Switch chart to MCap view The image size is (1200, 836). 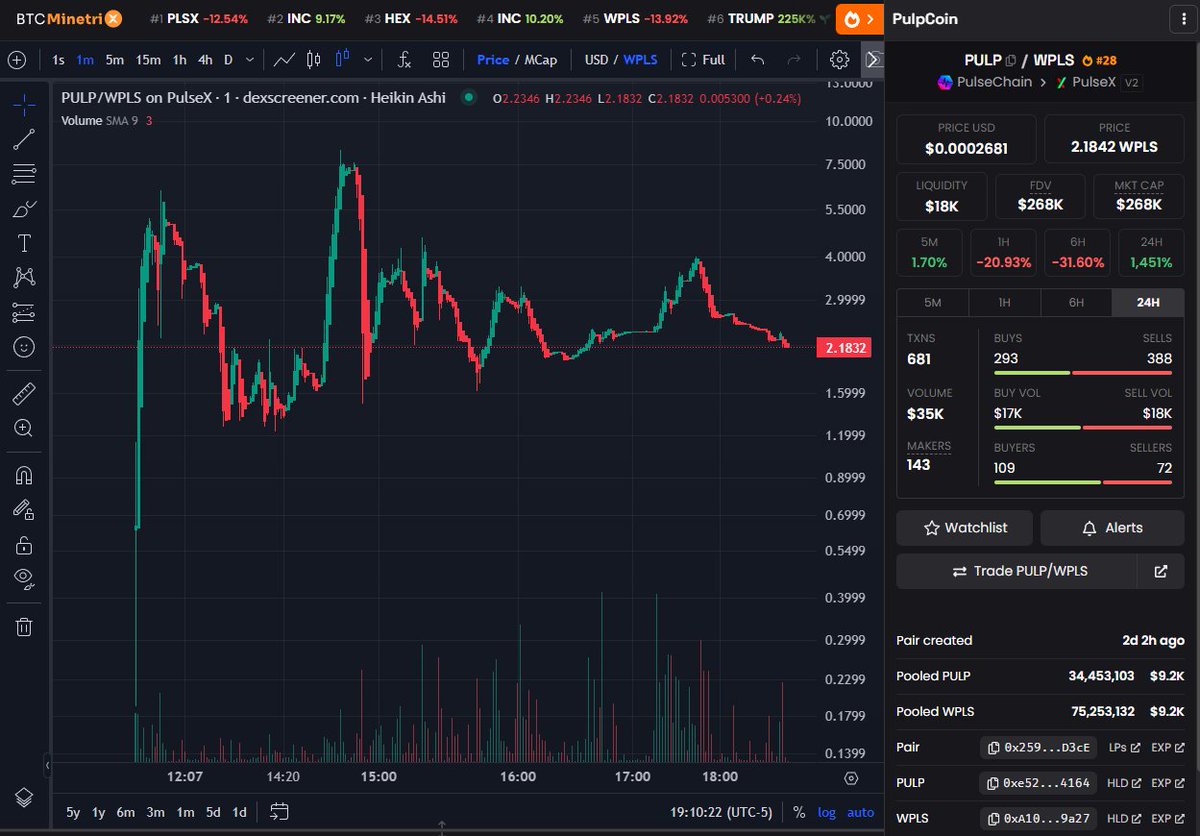(x=541, y=60)
